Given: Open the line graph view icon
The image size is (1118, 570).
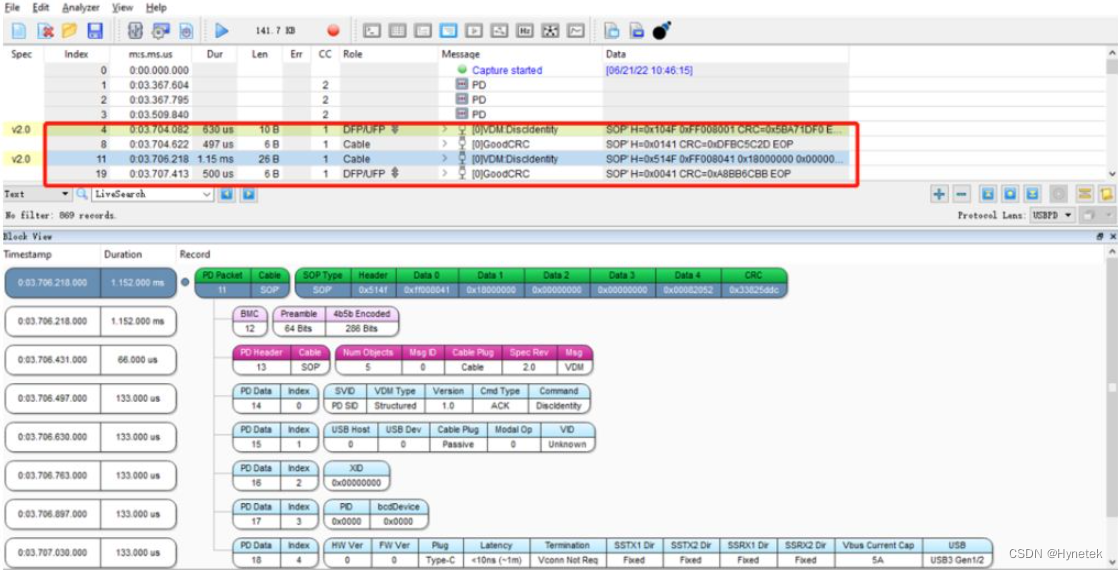Looking at the screenshot, I should click(576, 31).
